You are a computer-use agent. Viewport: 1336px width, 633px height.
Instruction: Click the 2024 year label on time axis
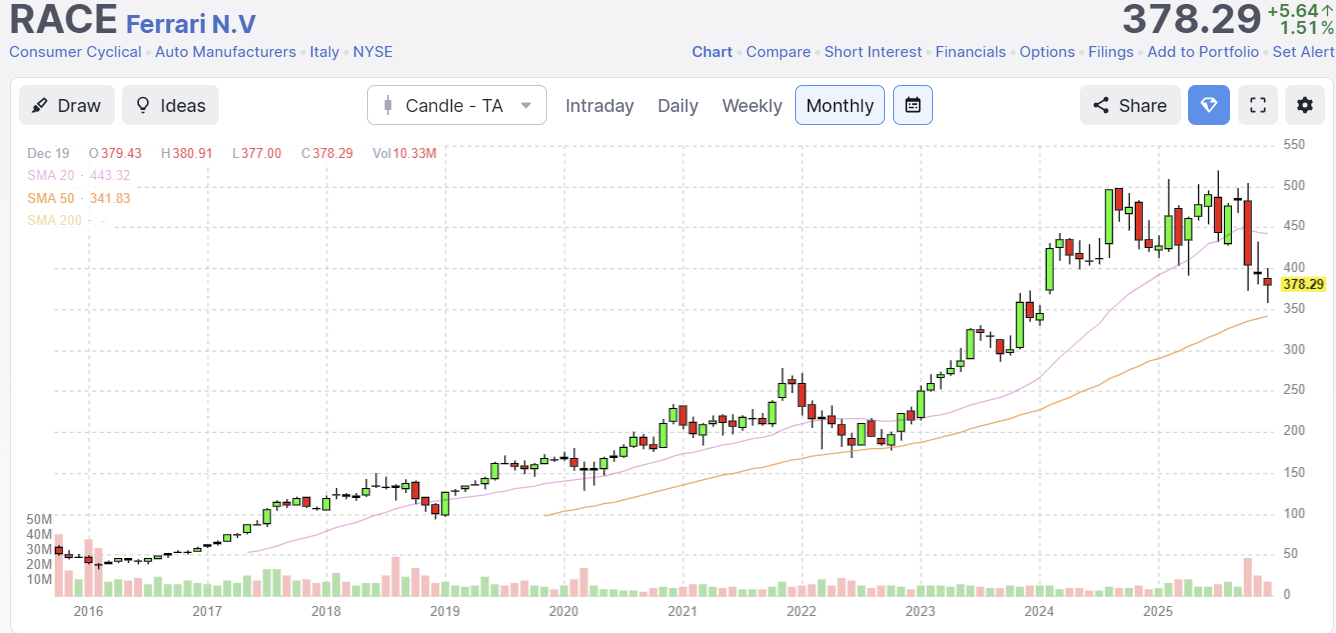coord(1039,611)
